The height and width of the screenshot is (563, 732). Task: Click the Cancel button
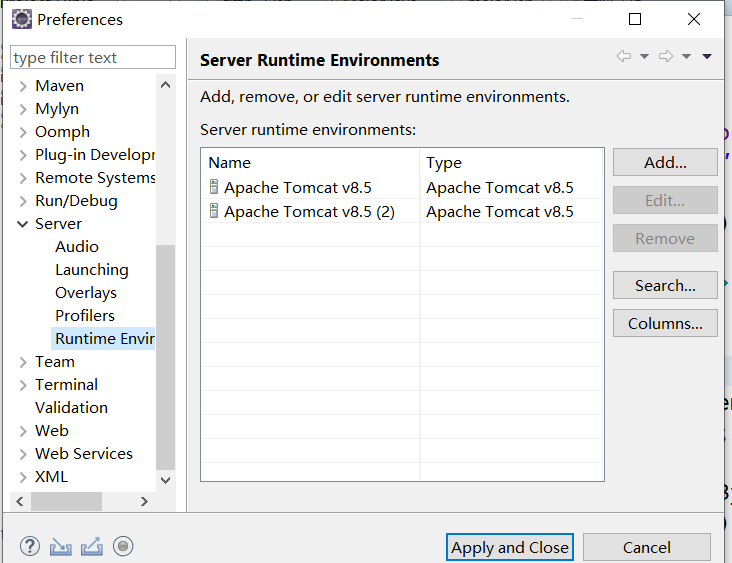point(647,547)
